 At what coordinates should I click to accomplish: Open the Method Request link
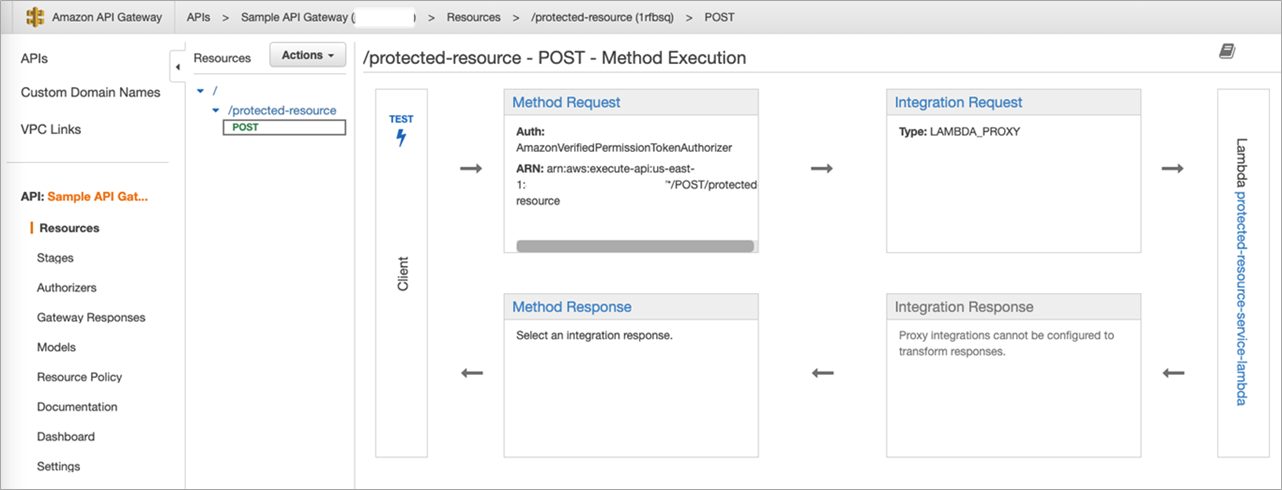pyautogui.click(x=566, y=102)
